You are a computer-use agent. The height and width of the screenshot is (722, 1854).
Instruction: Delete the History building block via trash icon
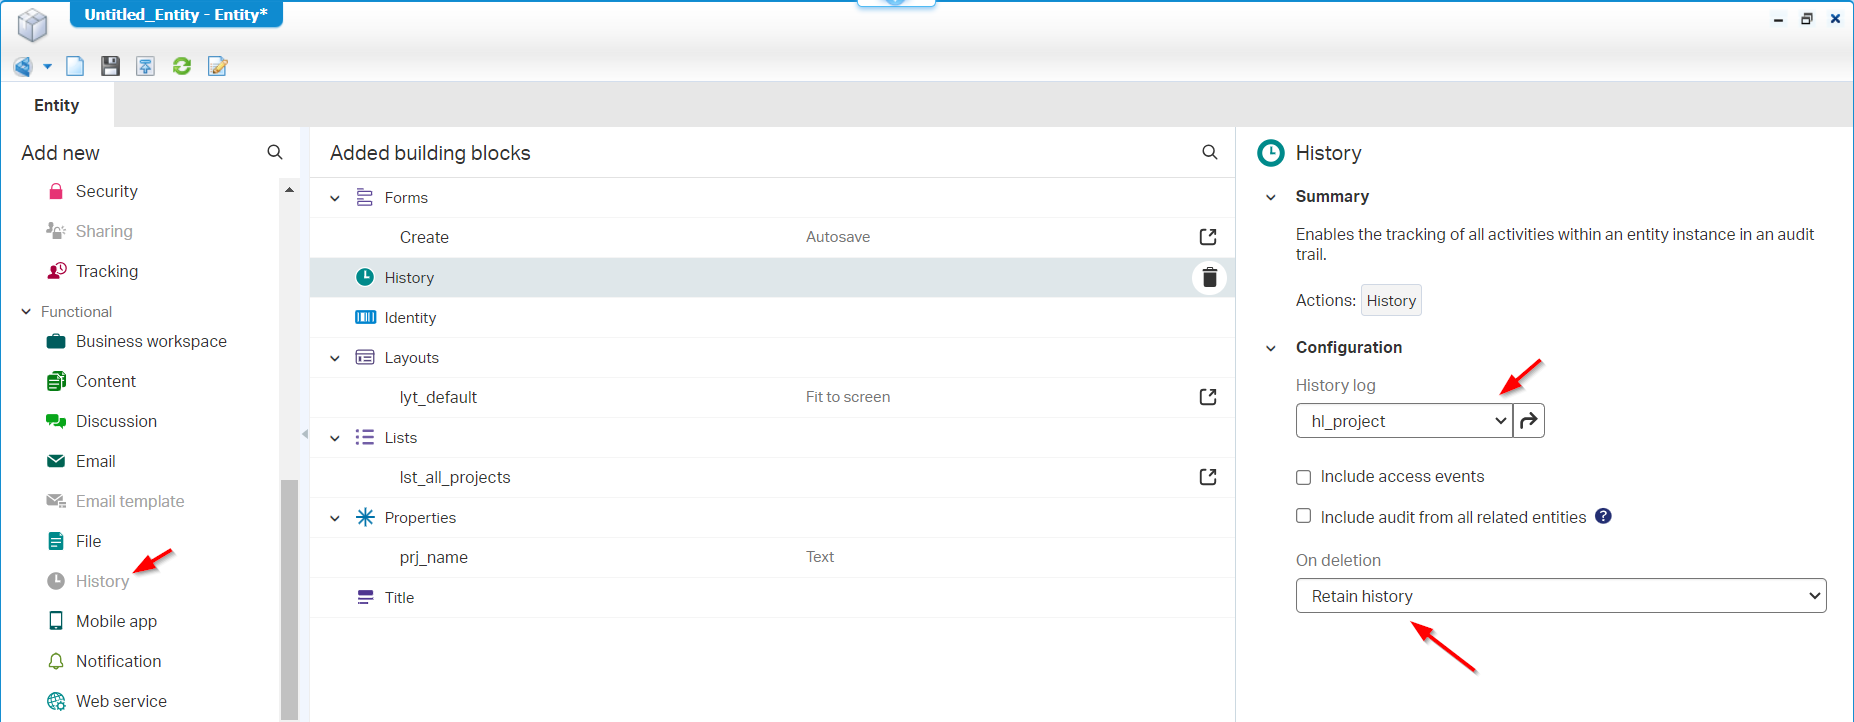(1209, 277)
